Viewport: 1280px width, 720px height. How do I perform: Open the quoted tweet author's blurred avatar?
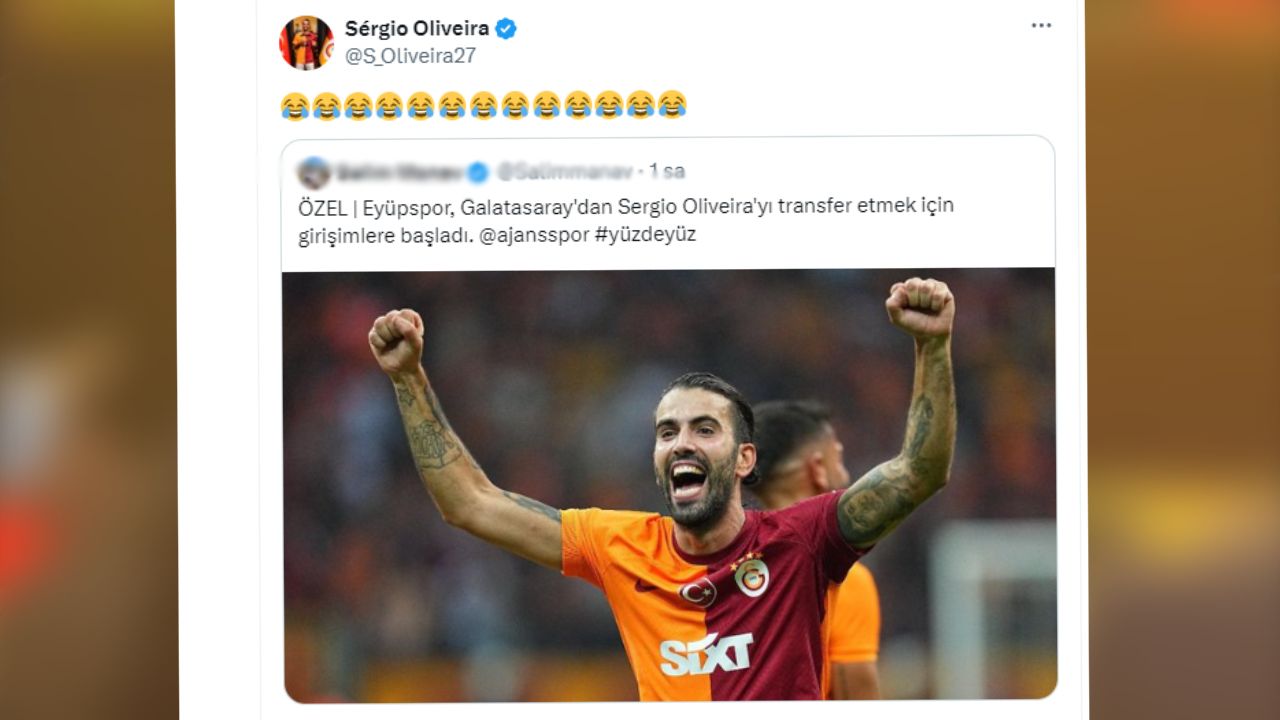(314, 172)
